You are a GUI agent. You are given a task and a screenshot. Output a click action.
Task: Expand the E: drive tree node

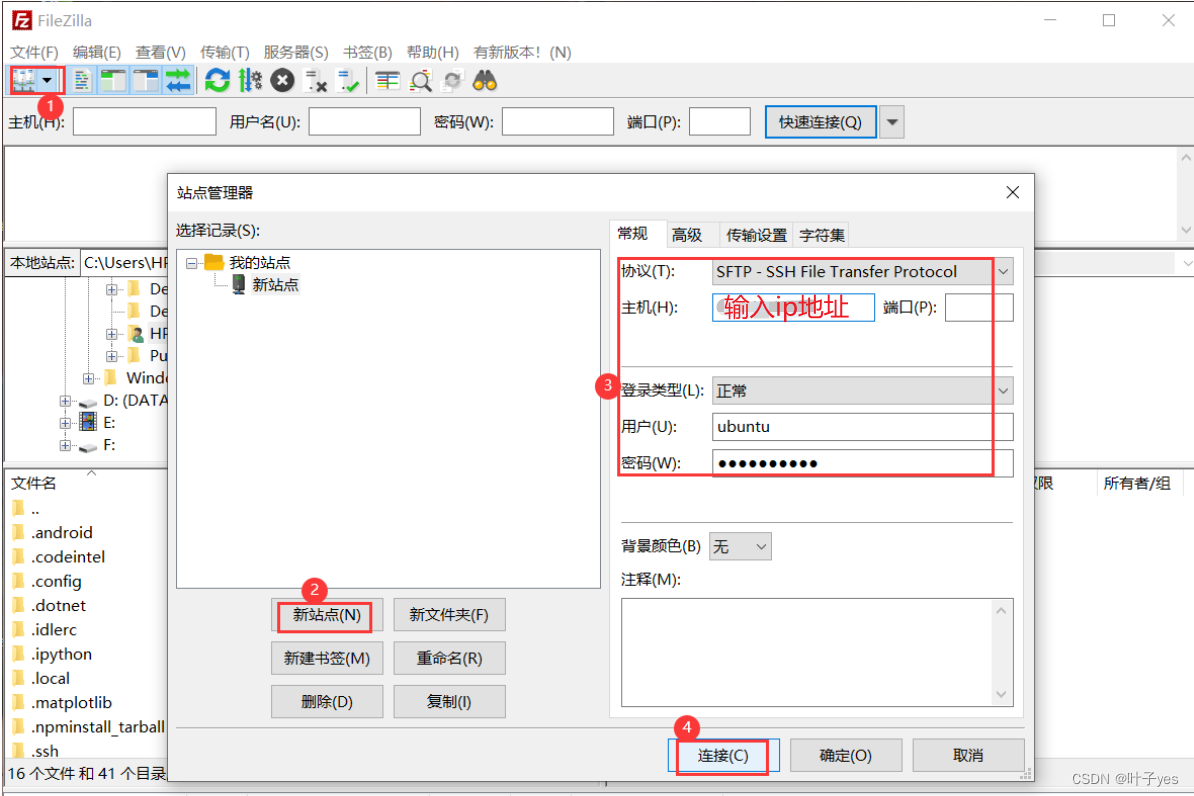(65, 423)
